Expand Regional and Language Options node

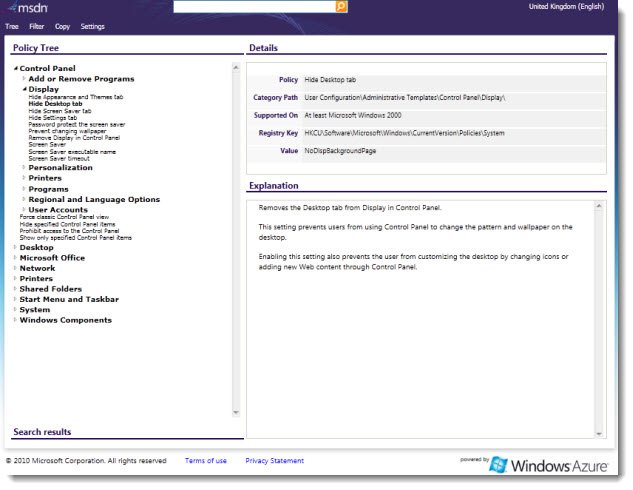pos(24,199)
